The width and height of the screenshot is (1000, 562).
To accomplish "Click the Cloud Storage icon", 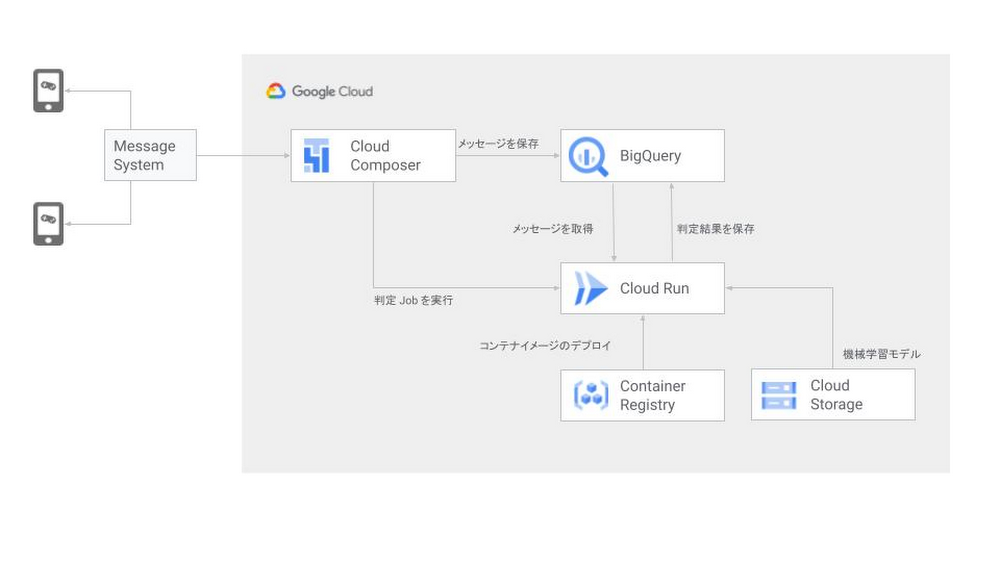I will pyautogui.click(x=779, y=396).
